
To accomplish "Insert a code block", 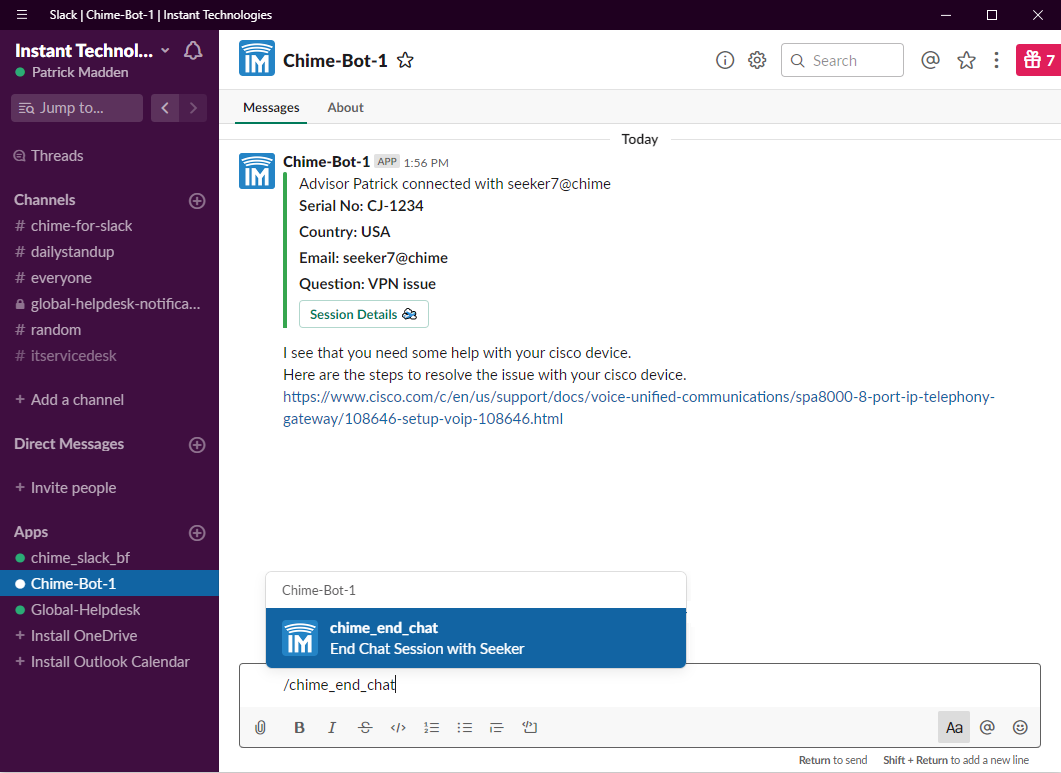I will tap(530, 728).
